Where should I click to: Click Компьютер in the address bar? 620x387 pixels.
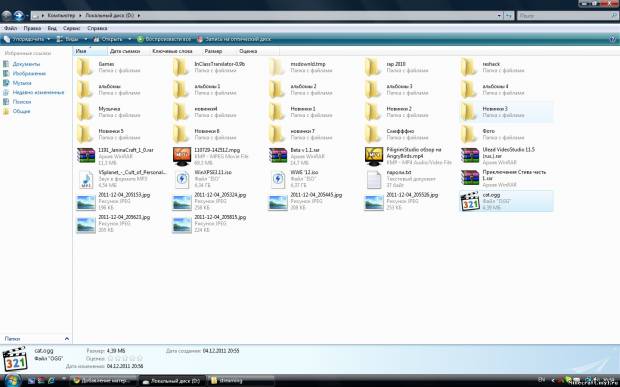coord(61,16)
